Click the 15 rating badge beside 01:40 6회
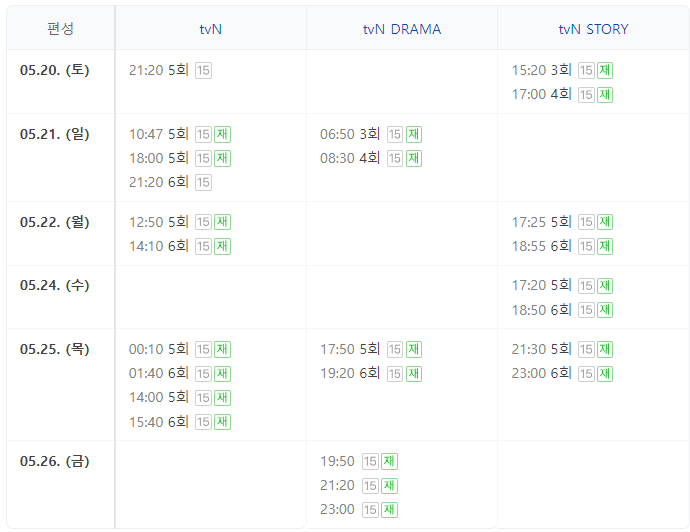 (203, 374)
